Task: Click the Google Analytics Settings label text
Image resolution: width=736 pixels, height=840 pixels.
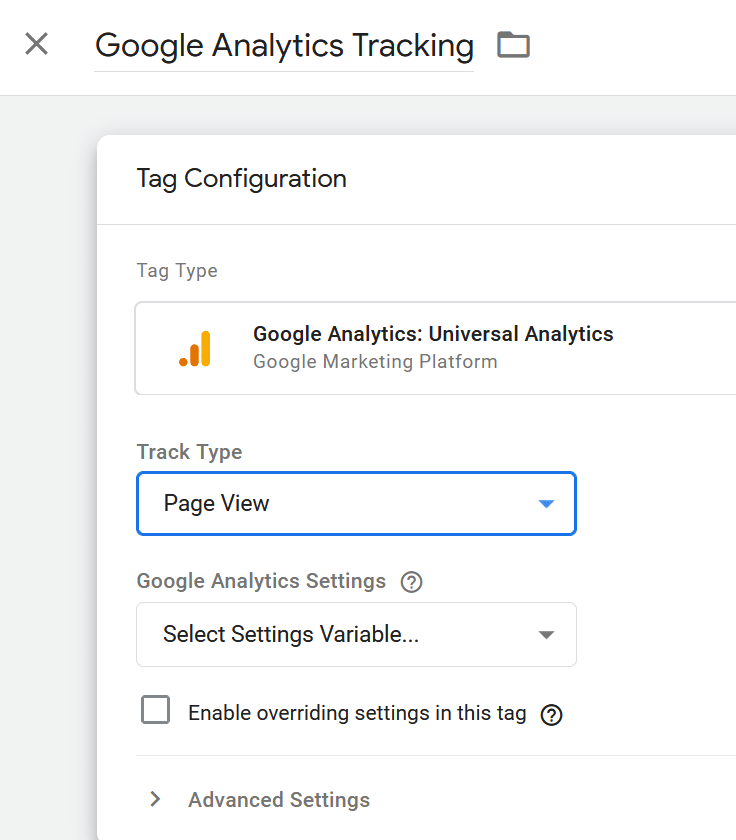Action: pos(261,581)
